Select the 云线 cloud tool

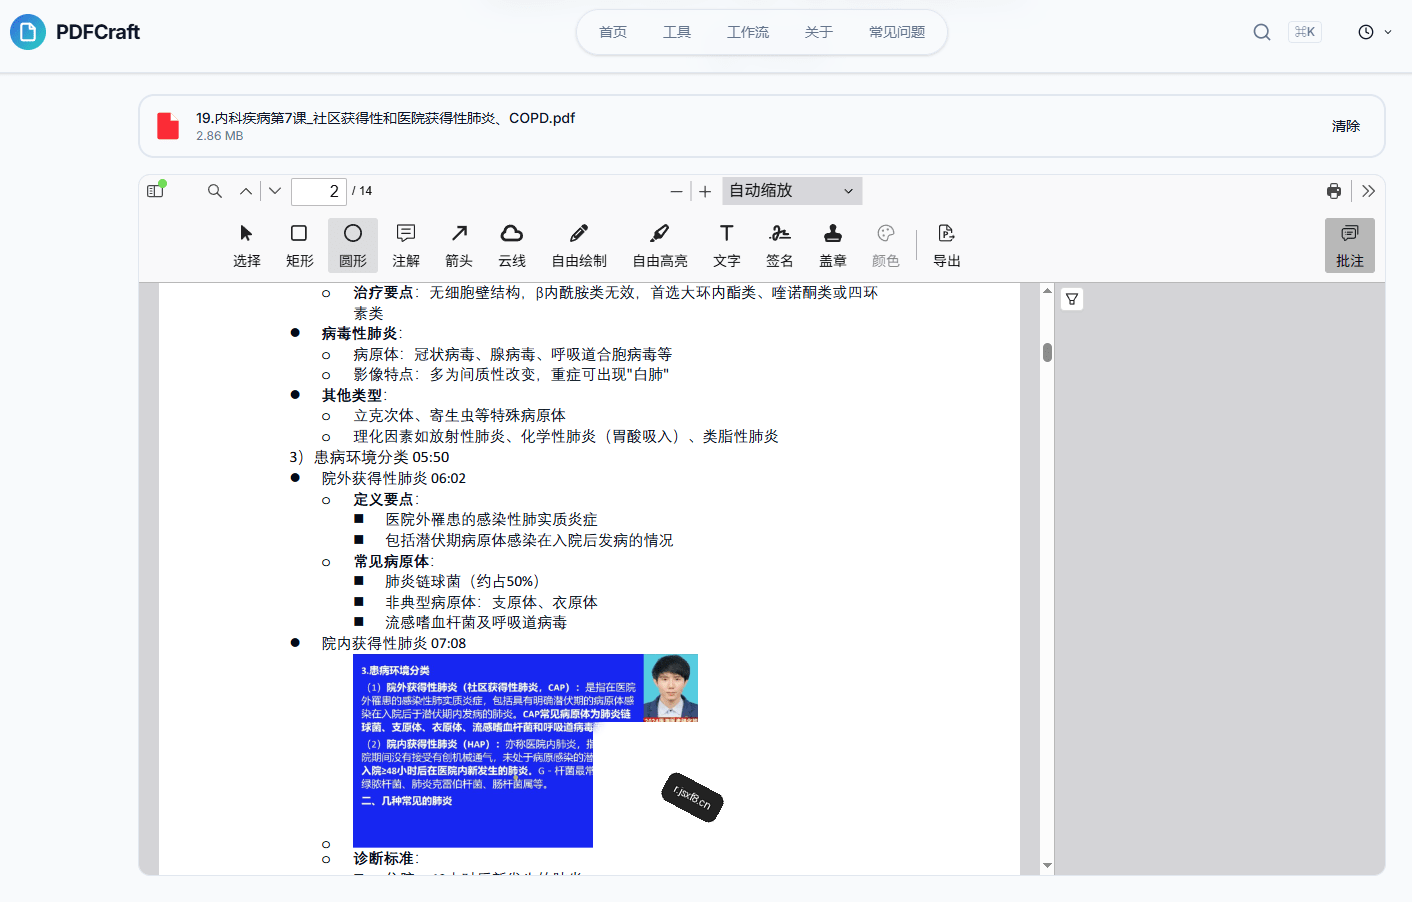[x=512, y=246]
